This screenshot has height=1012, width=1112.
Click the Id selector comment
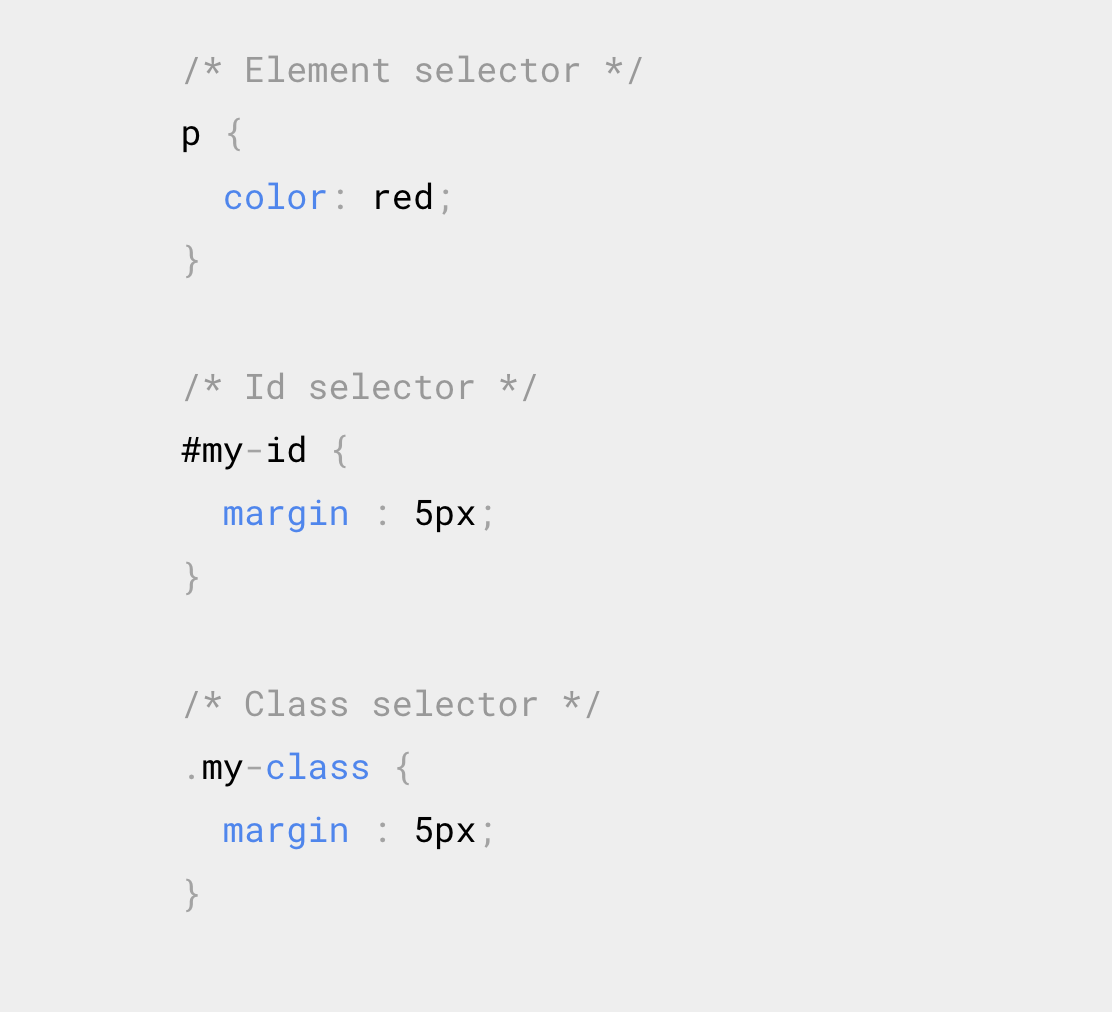click(360, 388)
